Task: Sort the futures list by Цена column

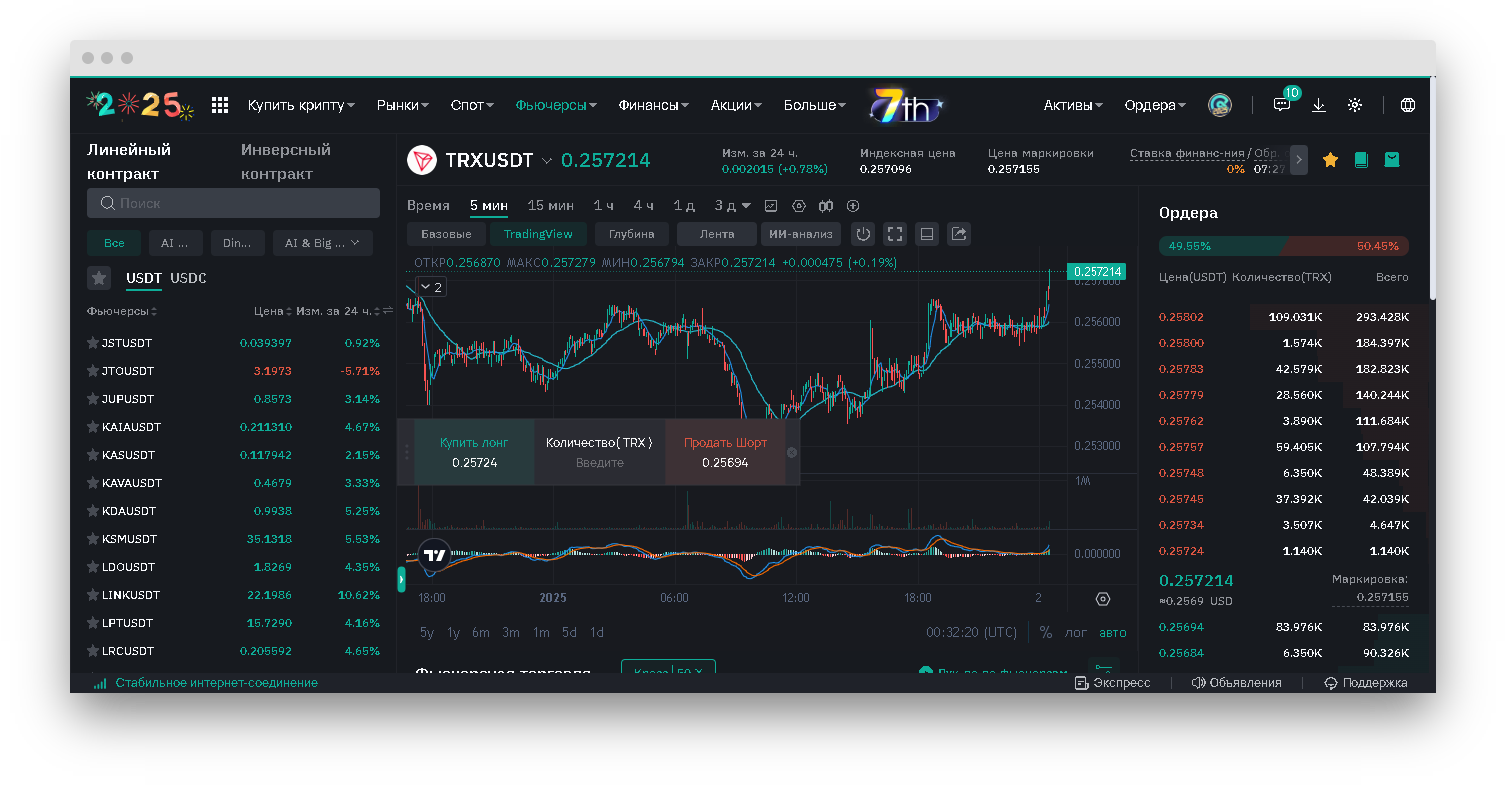Action: 272,311
